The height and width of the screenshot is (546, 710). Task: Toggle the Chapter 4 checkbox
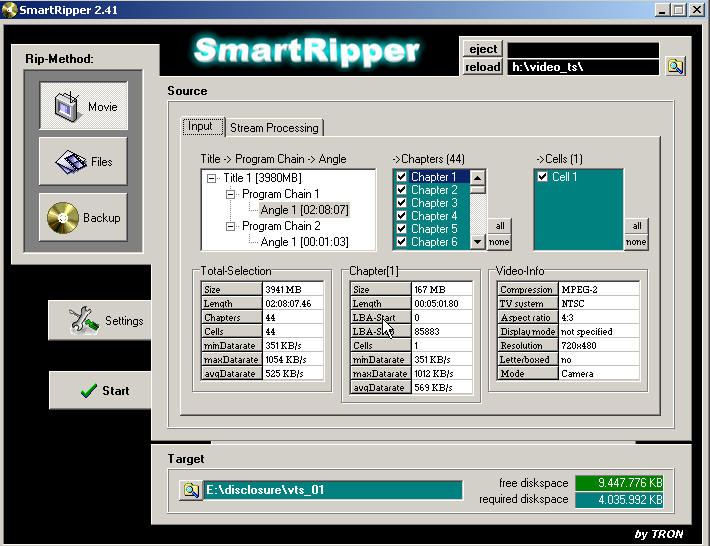click(x=401, y=216)
